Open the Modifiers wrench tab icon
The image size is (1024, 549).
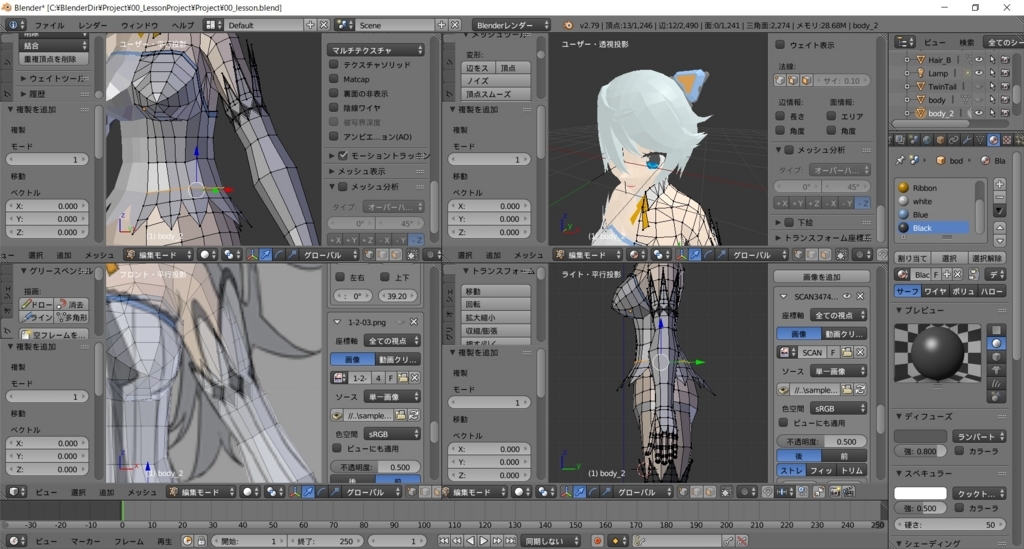(x=967, y=140)
